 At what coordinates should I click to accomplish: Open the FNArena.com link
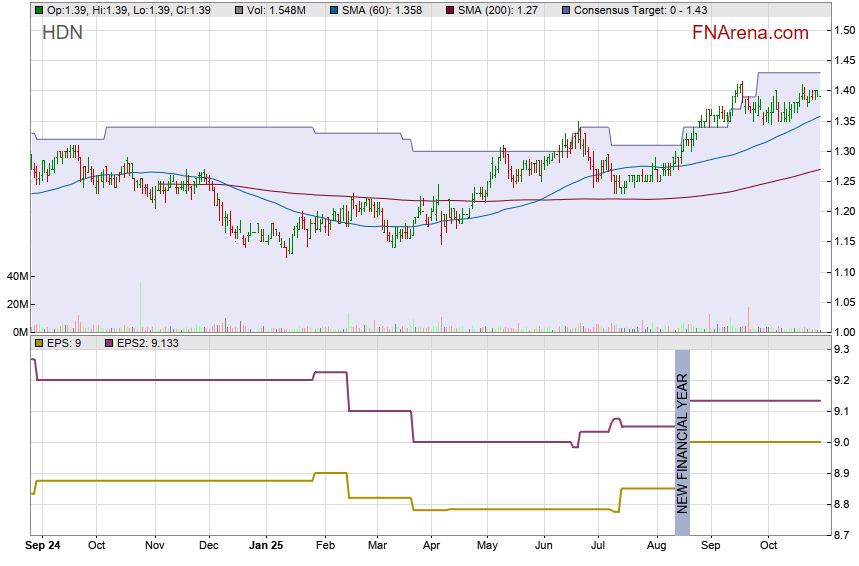pos(749,33)
